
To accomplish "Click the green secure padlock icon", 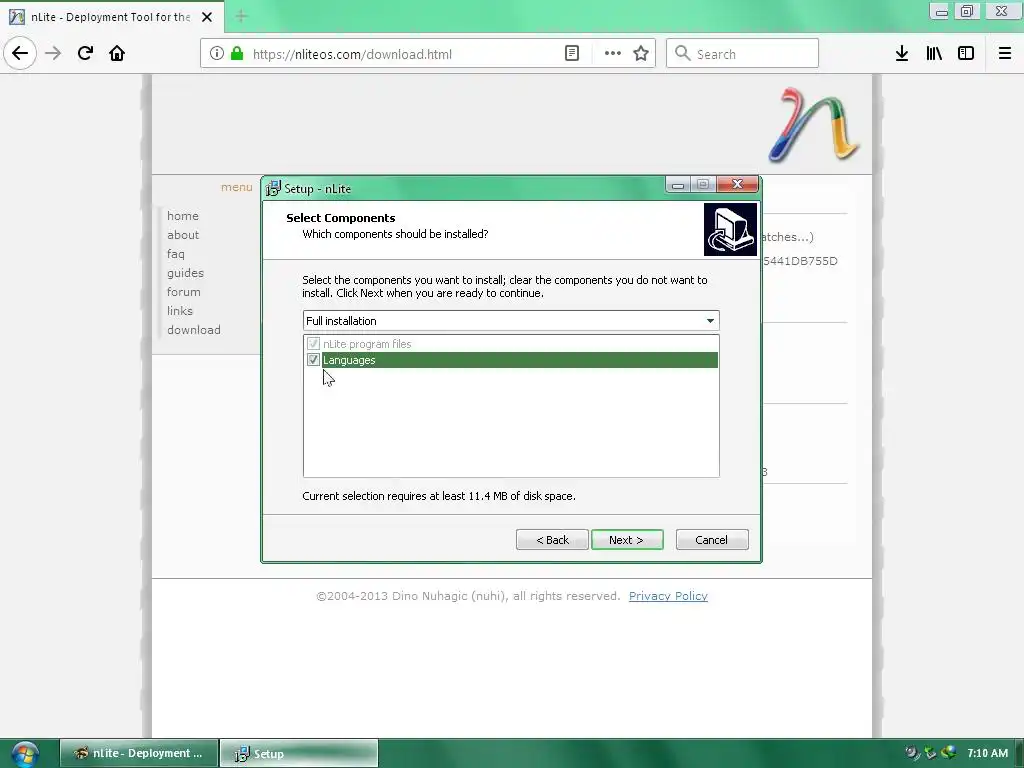I will click(x=237, y=54).
